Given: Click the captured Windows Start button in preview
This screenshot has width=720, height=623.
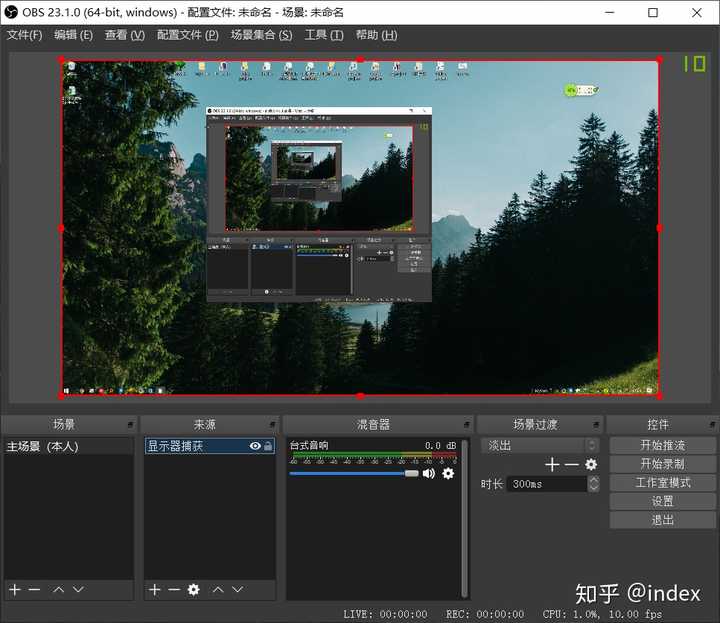Looking at the screenshot, I should (x=66, y=391).
